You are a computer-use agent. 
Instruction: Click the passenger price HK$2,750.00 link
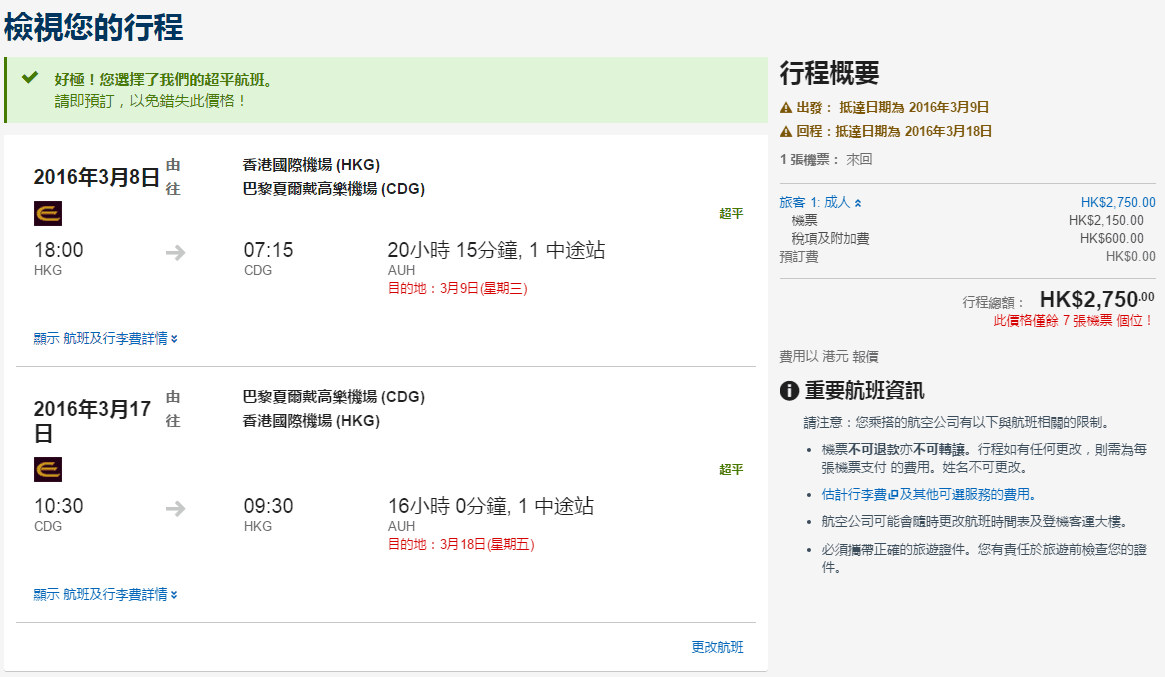coord(1117,202)
